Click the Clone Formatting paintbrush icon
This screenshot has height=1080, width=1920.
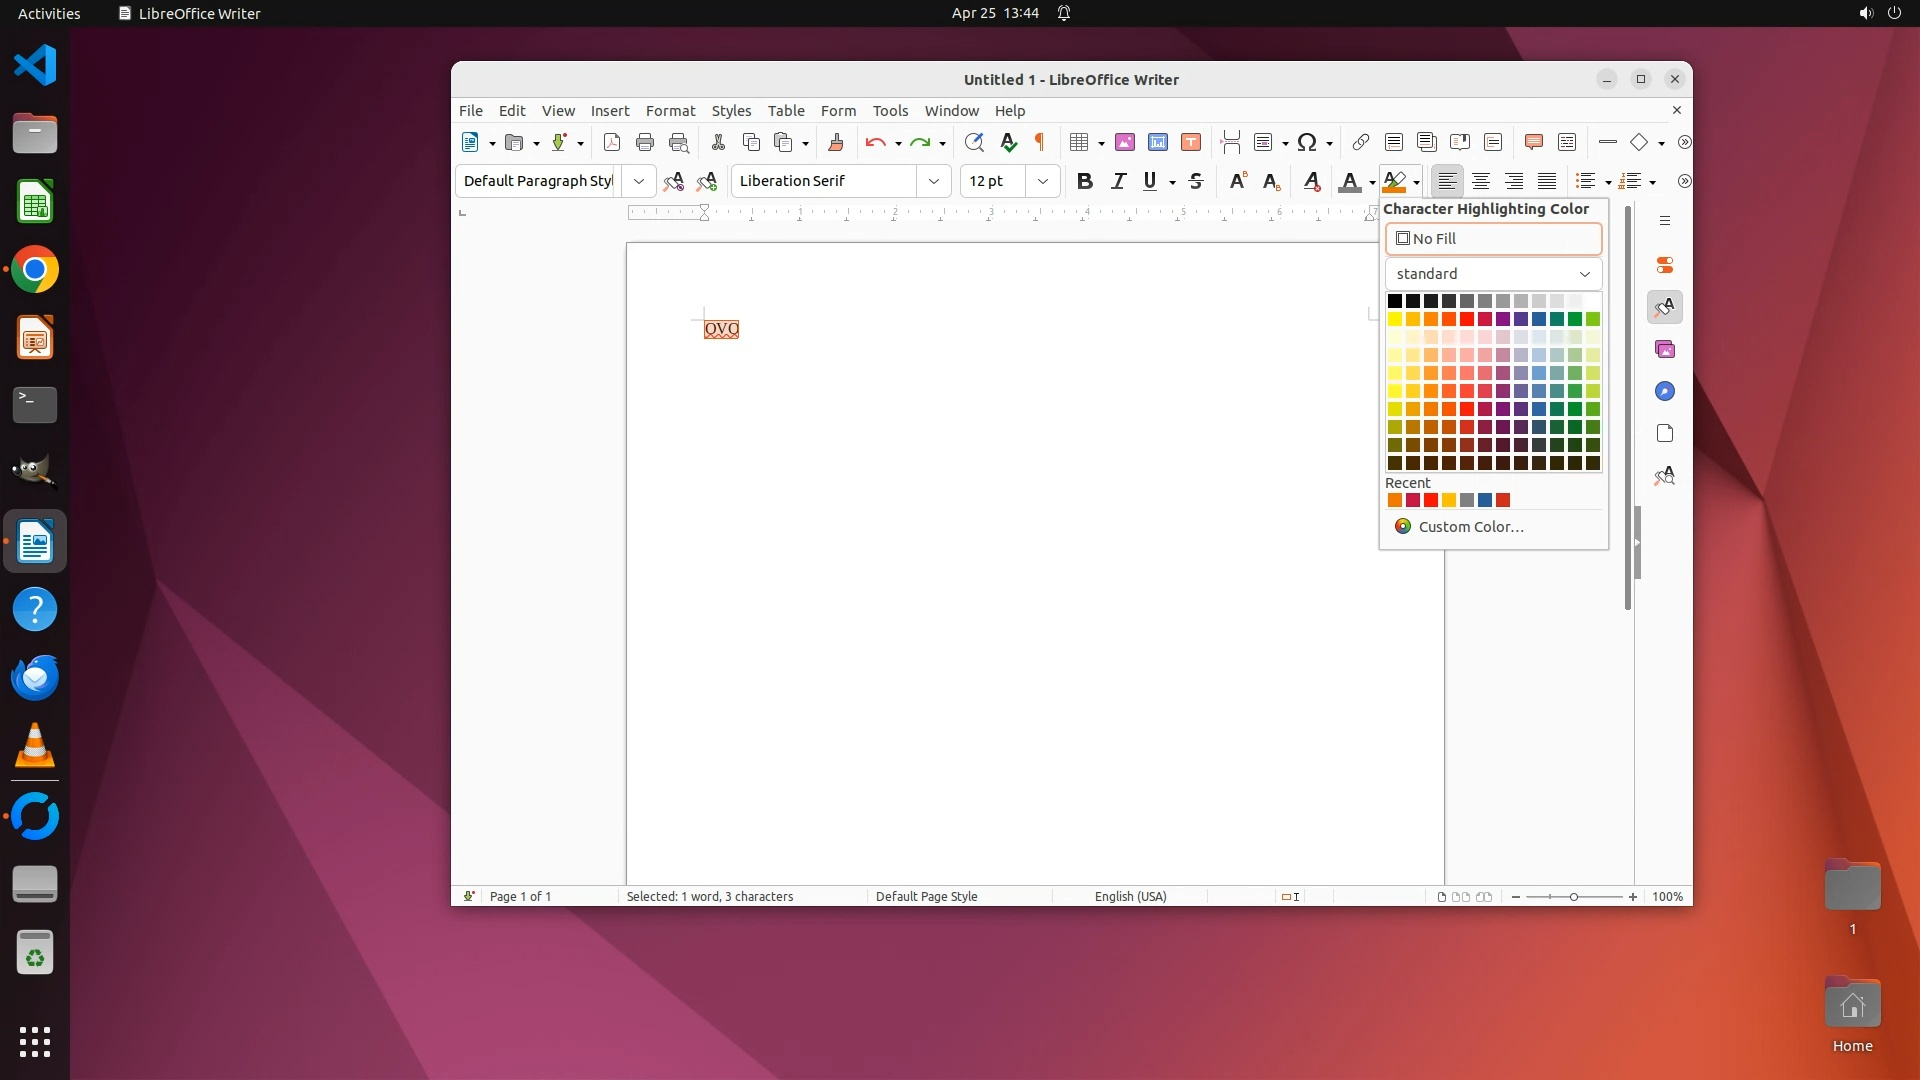coord(836,142)
